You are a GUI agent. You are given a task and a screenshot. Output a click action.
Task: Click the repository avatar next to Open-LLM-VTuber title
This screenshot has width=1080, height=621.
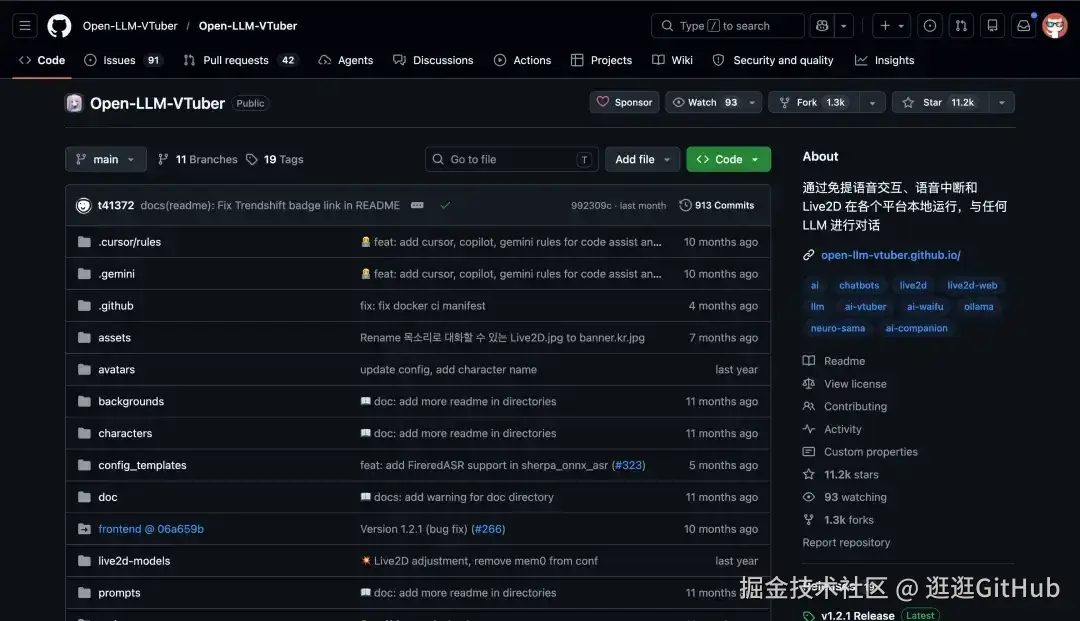point(74,103)
